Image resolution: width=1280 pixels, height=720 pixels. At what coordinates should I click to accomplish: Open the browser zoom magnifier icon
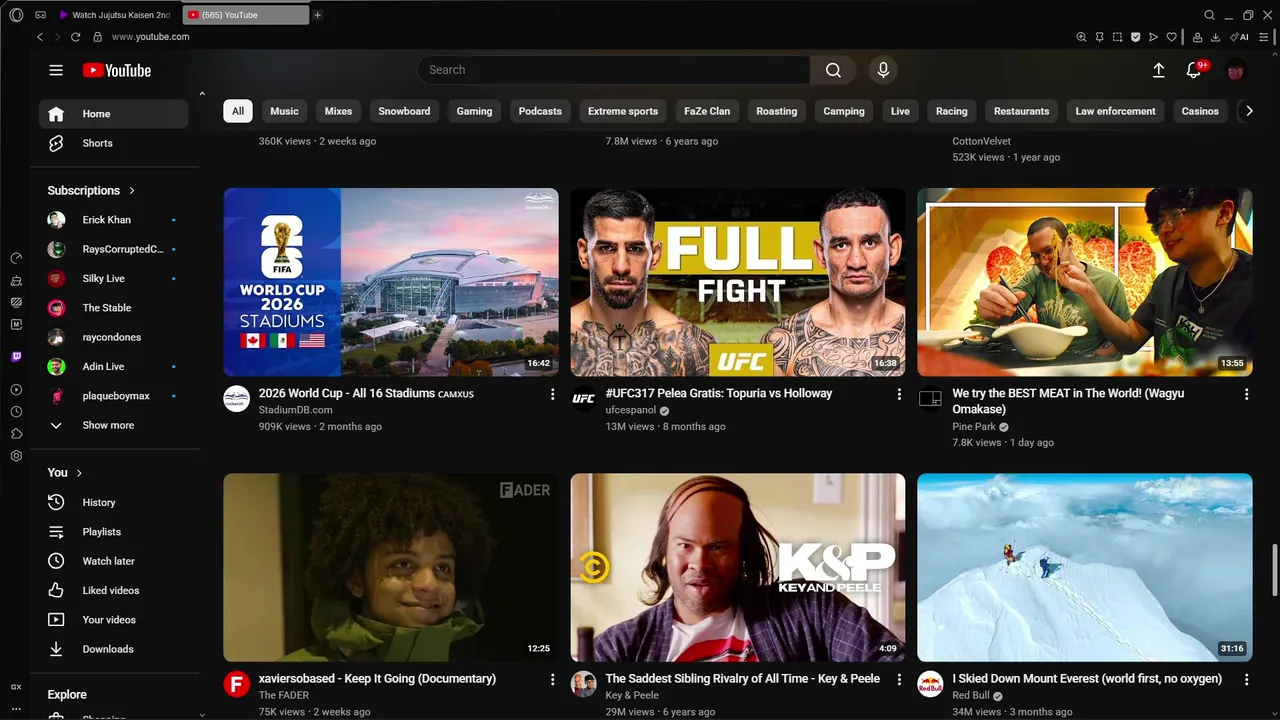(x=1081, y=37)
